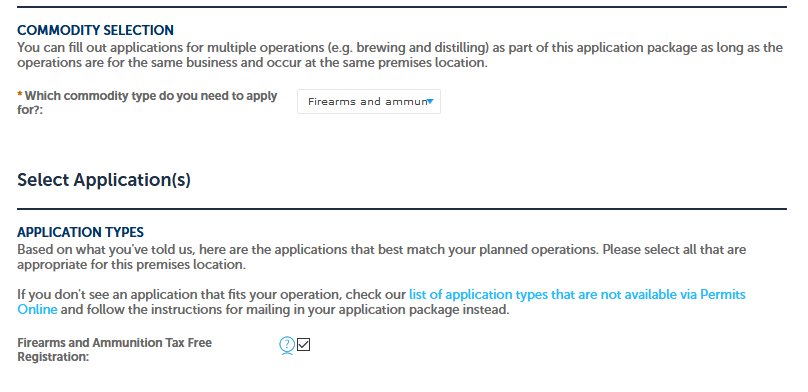Screen dimensions: 808x392
Task: Click the divider line below Select Application(s)
Action: click(x=402, y=209)
